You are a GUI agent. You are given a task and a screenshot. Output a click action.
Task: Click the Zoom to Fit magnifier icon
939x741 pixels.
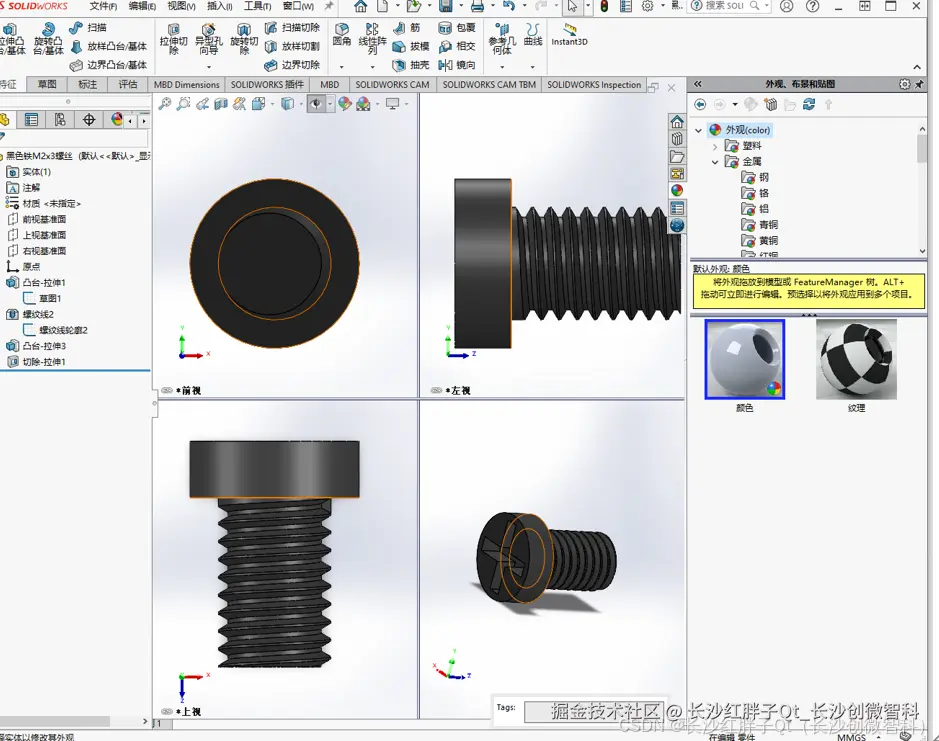165,104
